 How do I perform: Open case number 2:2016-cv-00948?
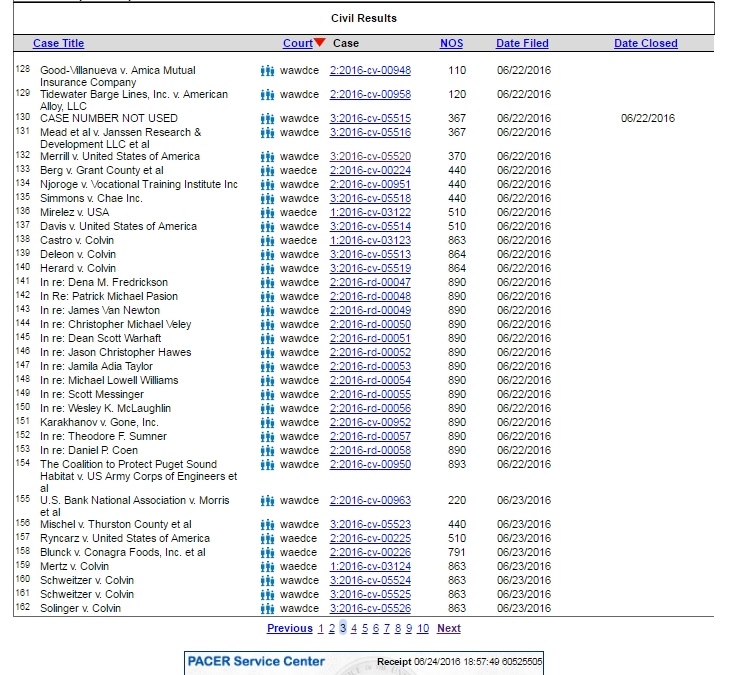point(370,71)
